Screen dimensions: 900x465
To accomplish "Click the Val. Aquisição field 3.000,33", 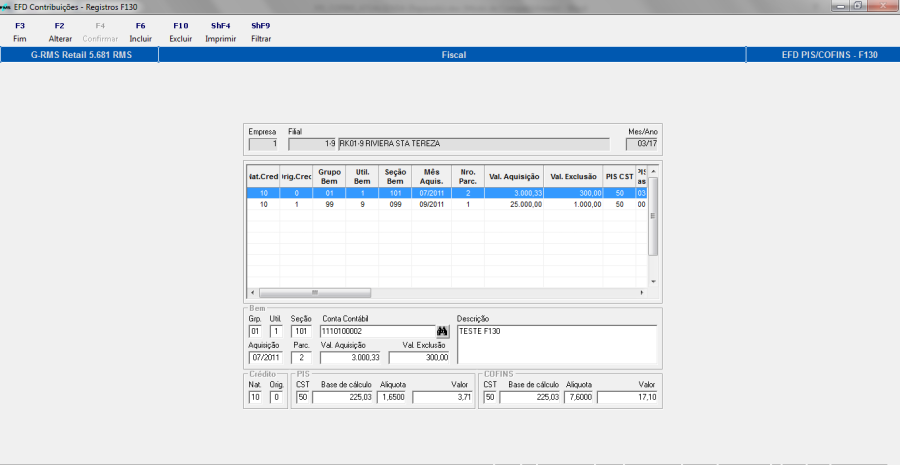I will coord(351,358).
